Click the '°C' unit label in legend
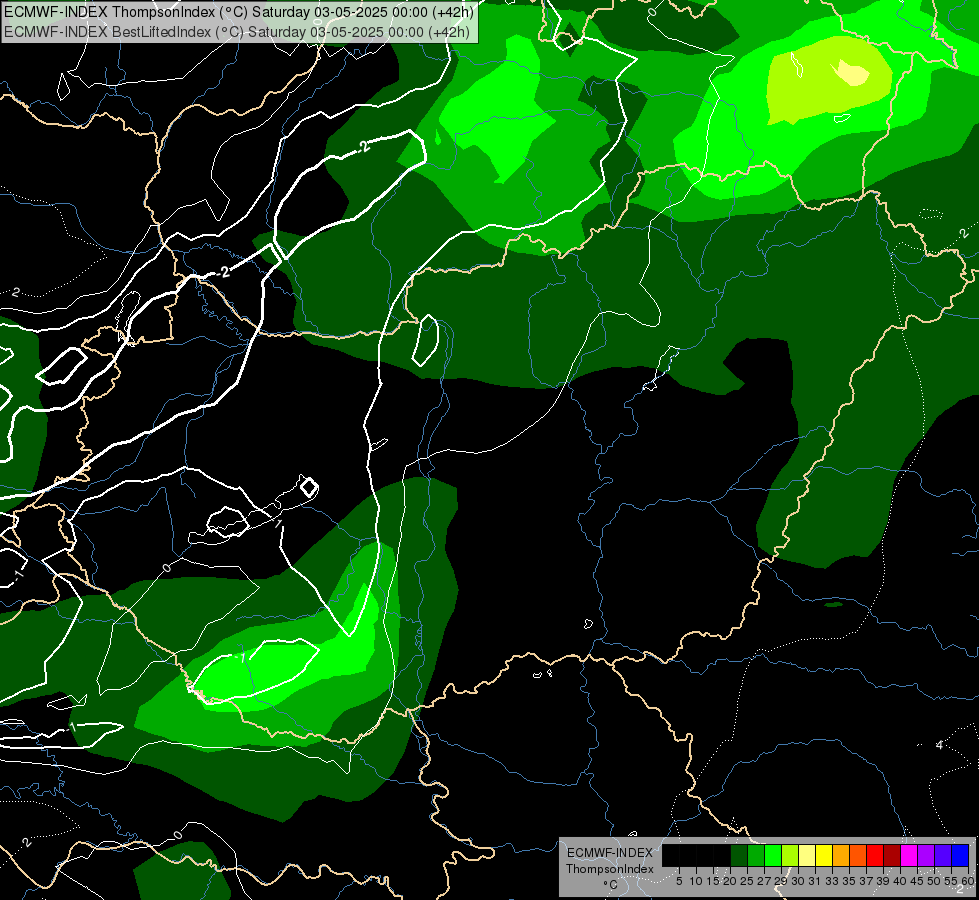The height and width of the screenshot is (900, 979). tap(611, 885)
